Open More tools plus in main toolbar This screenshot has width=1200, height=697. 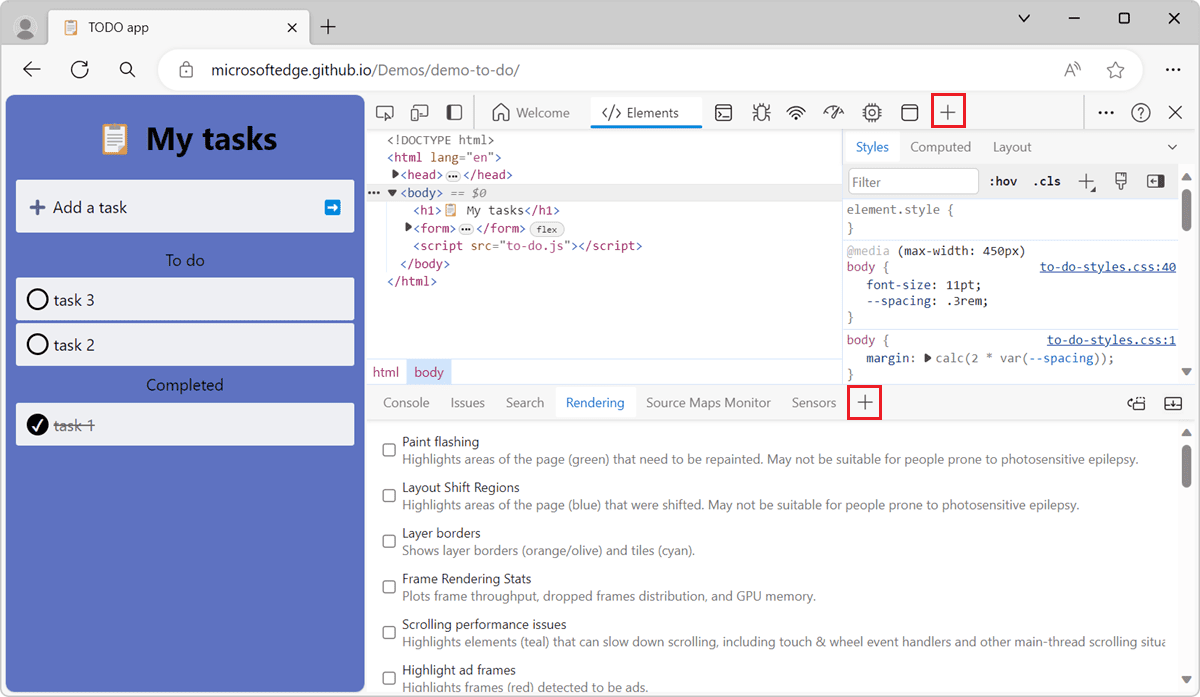tap(948, 113)
